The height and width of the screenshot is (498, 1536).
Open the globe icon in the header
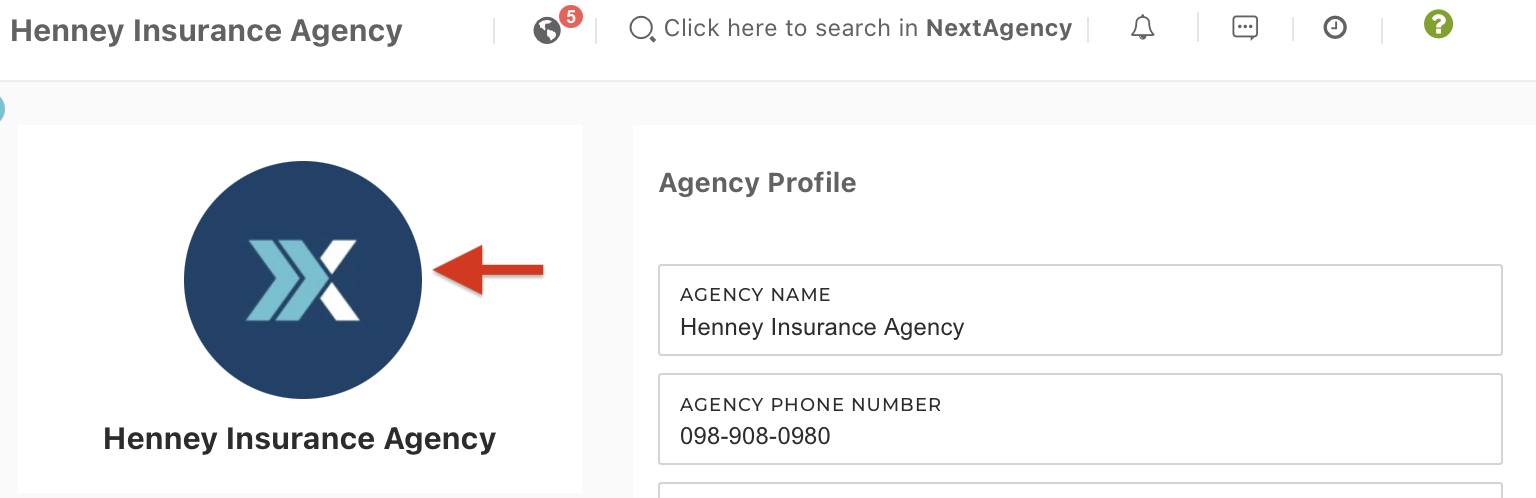546,31
